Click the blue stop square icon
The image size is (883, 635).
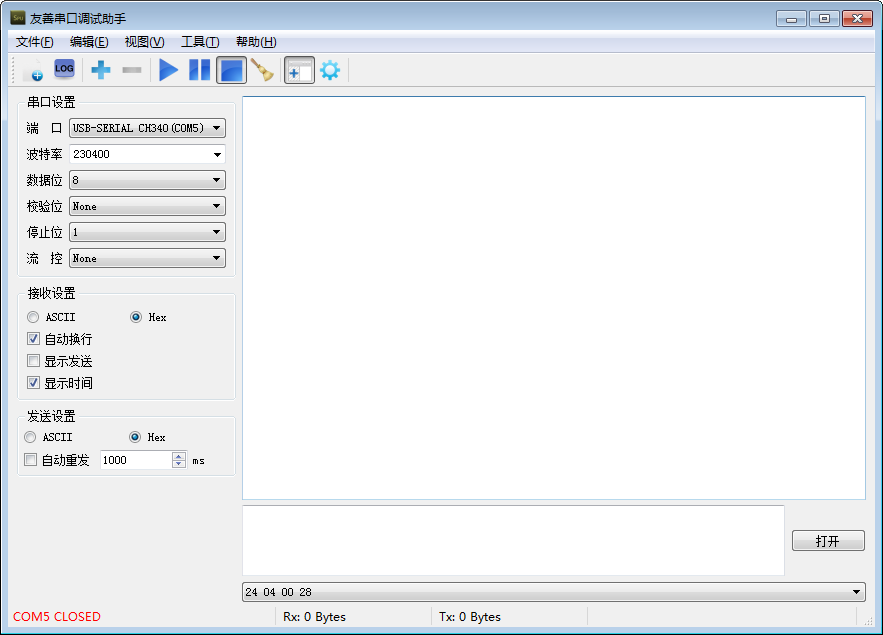pyautogui.click(x=232, y=70)
